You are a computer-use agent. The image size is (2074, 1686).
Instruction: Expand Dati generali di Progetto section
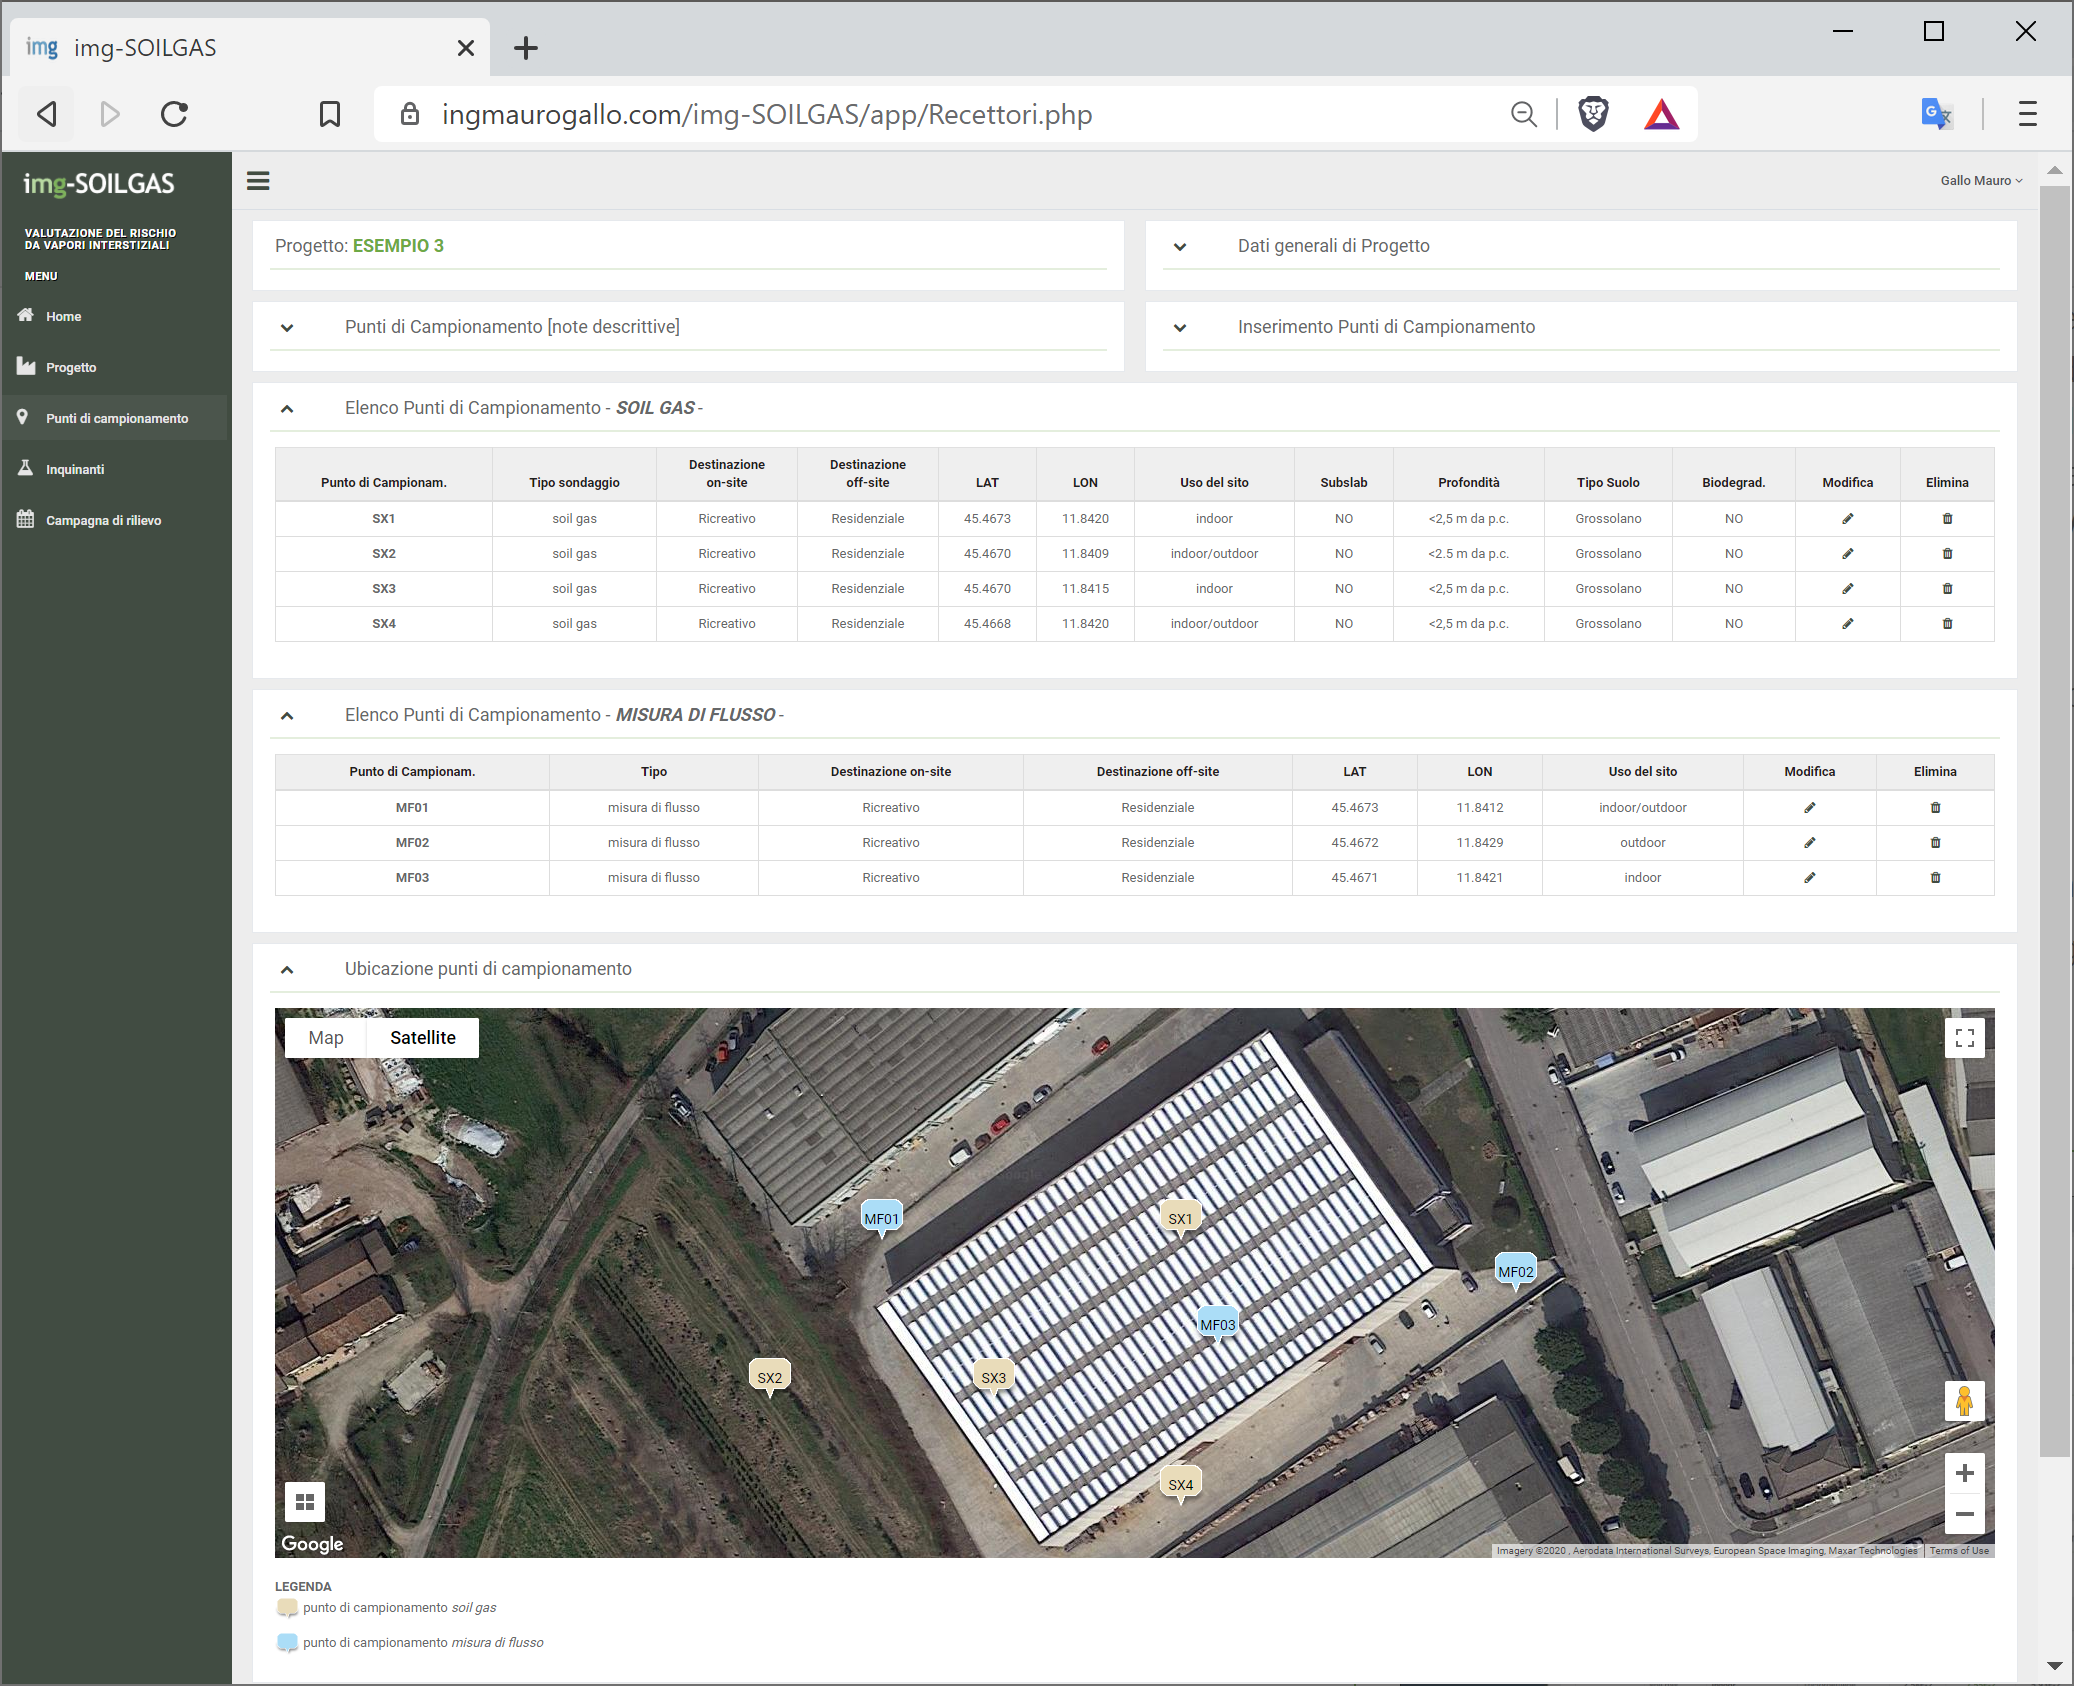pos(1180,246)
